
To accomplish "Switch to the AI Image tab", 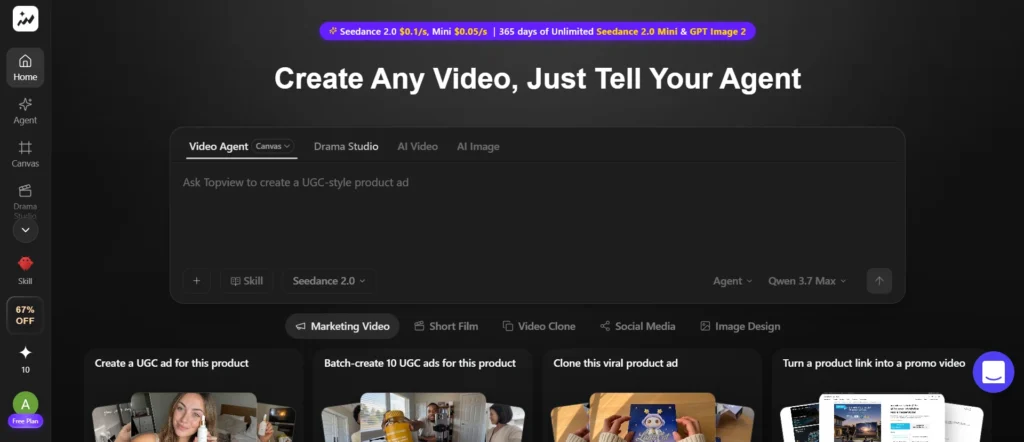I will click(x=478, y=146).
